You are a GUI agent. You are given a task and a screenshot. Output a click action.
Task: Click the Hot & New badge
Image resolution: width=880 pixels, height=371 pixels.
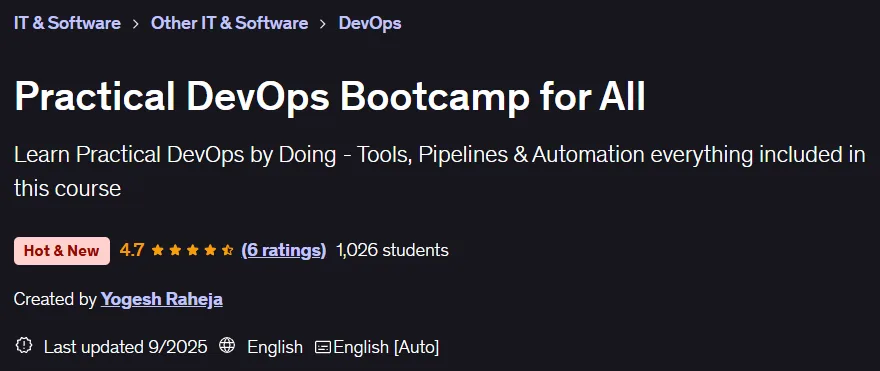tap(62, 250)
